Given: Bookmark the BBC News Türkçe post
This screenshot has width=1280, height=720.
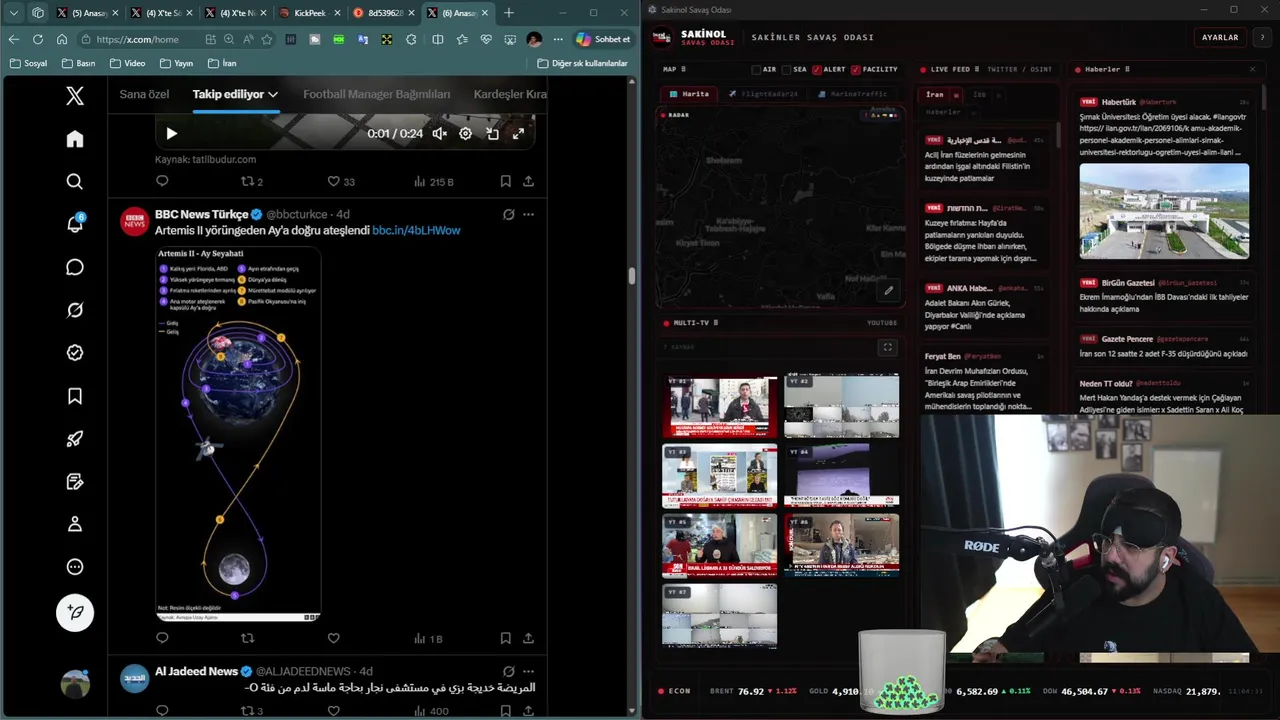Looking at the screenshot, I should [505, 638].
